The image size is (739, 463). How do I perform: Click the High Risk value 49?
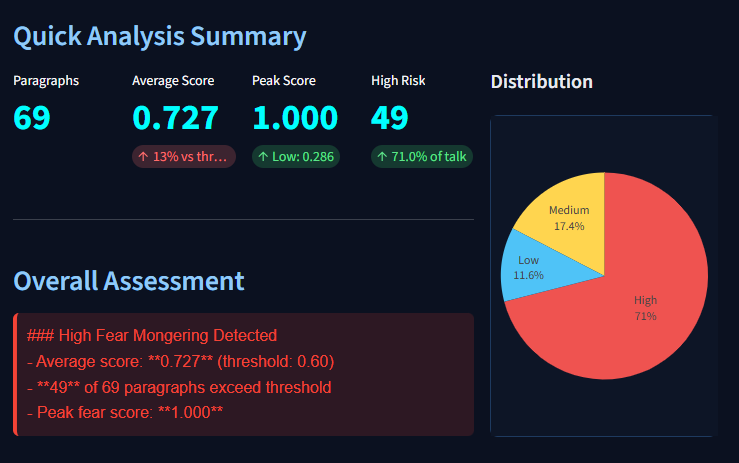click(389, 118)
